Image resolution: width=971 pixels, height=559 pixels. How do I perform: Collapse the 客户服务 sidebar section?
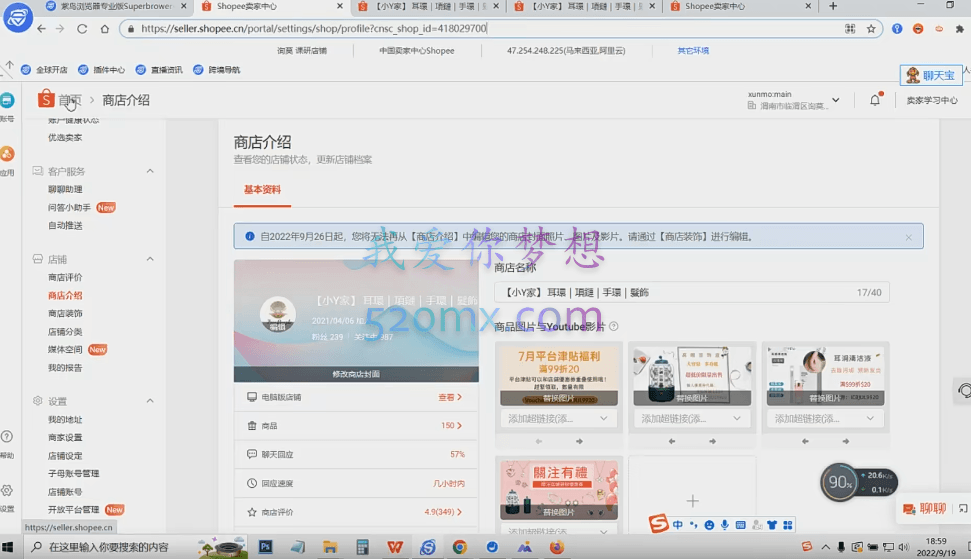coord(150,171)
